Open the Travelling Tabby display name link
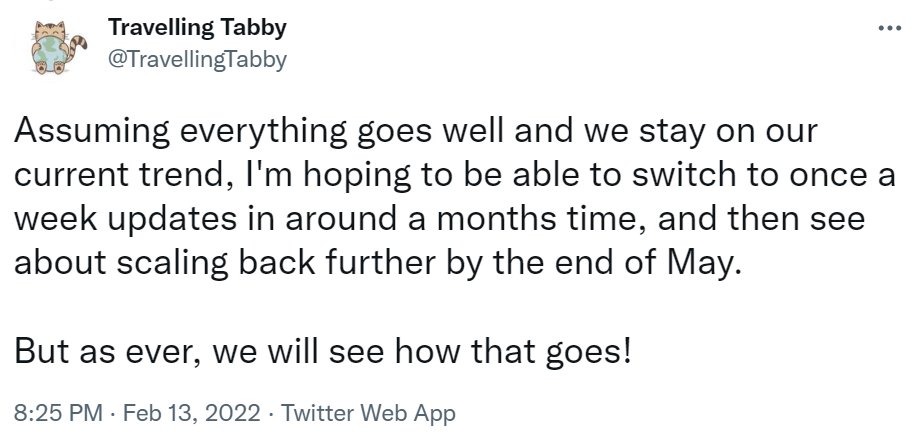This screenshot has width=918, height=444. pos(197,28)
